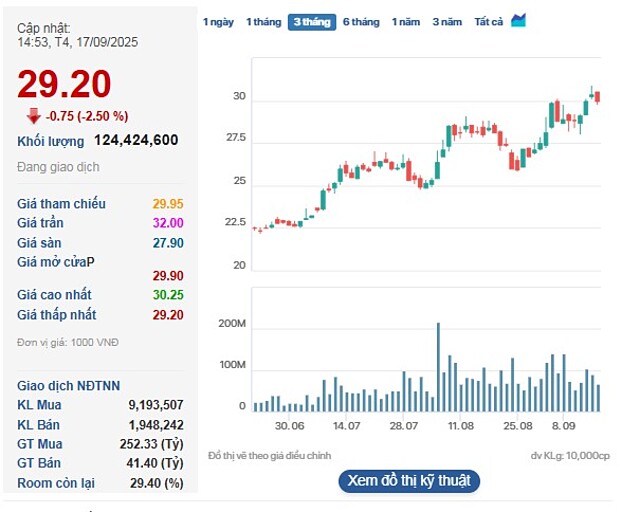Click the 30.06 date label on x-axis
The width and height of the screenshot is (640, 512).
(x=291, y=426)
